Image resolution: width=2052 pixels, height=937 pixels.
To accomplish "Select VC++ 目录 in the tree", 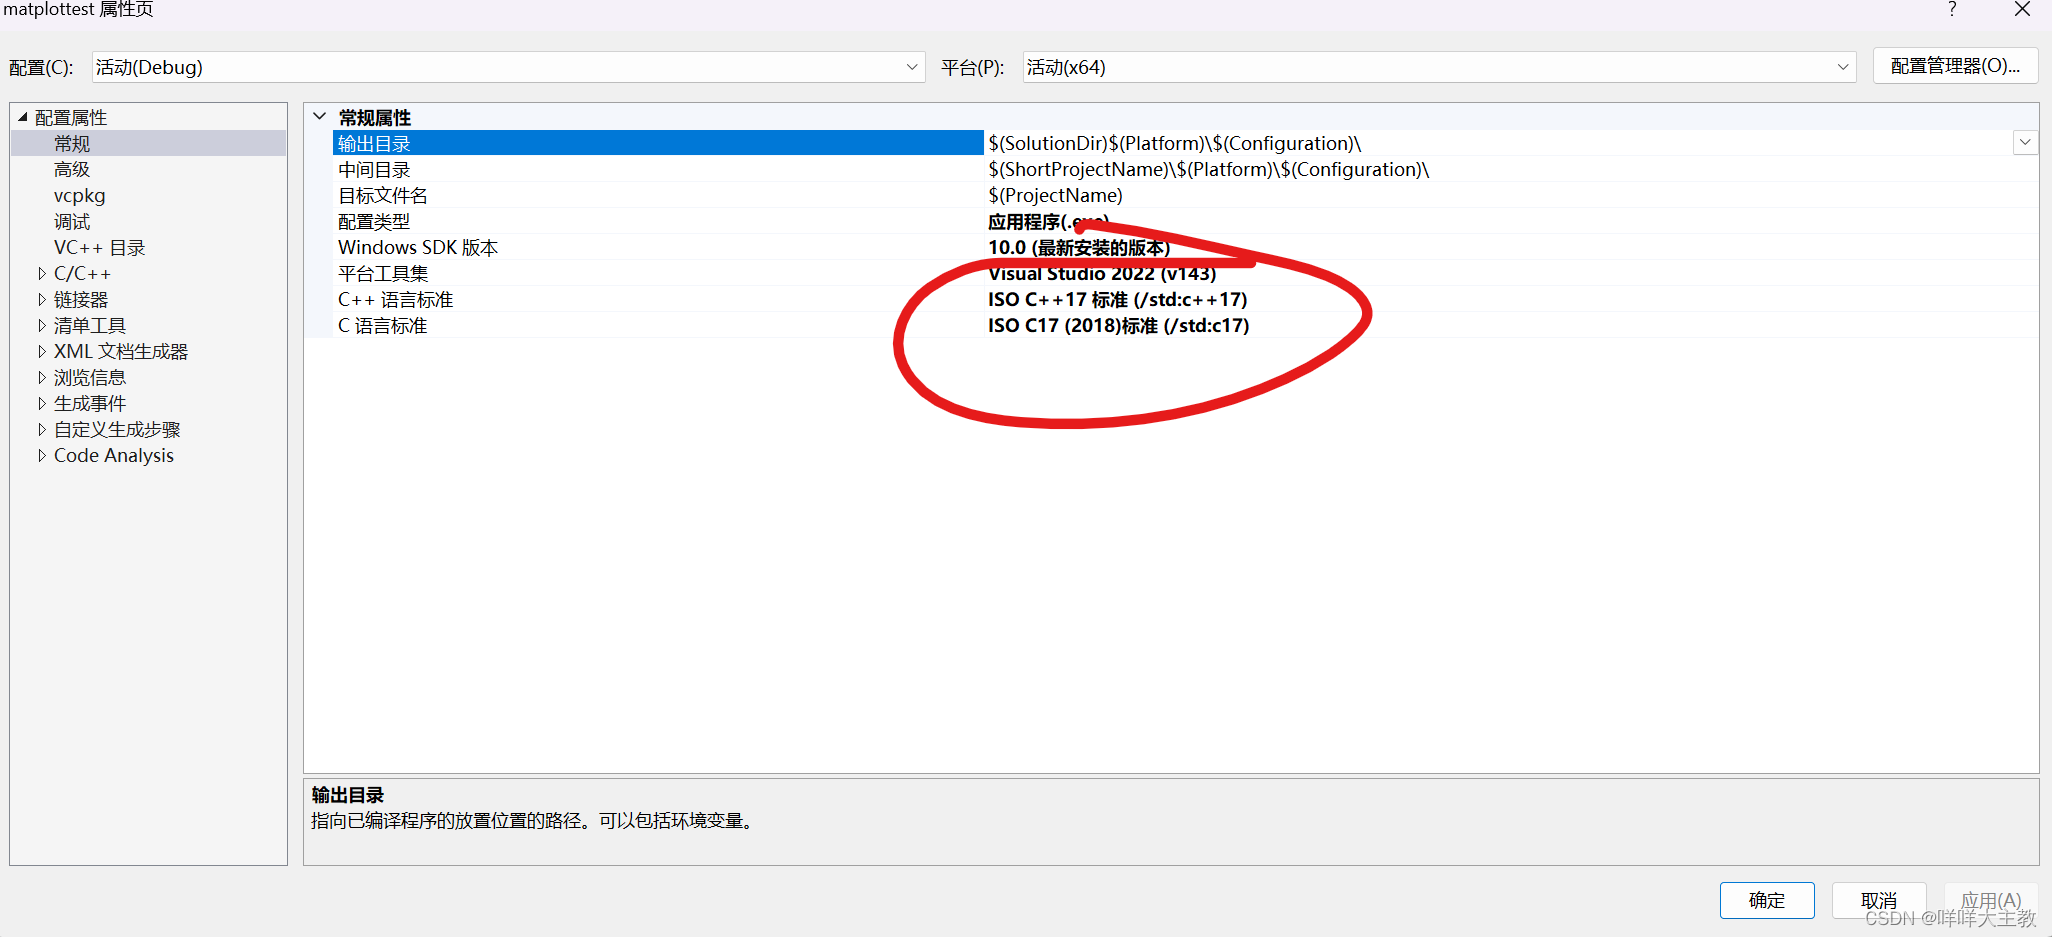I will pos(99,247).
